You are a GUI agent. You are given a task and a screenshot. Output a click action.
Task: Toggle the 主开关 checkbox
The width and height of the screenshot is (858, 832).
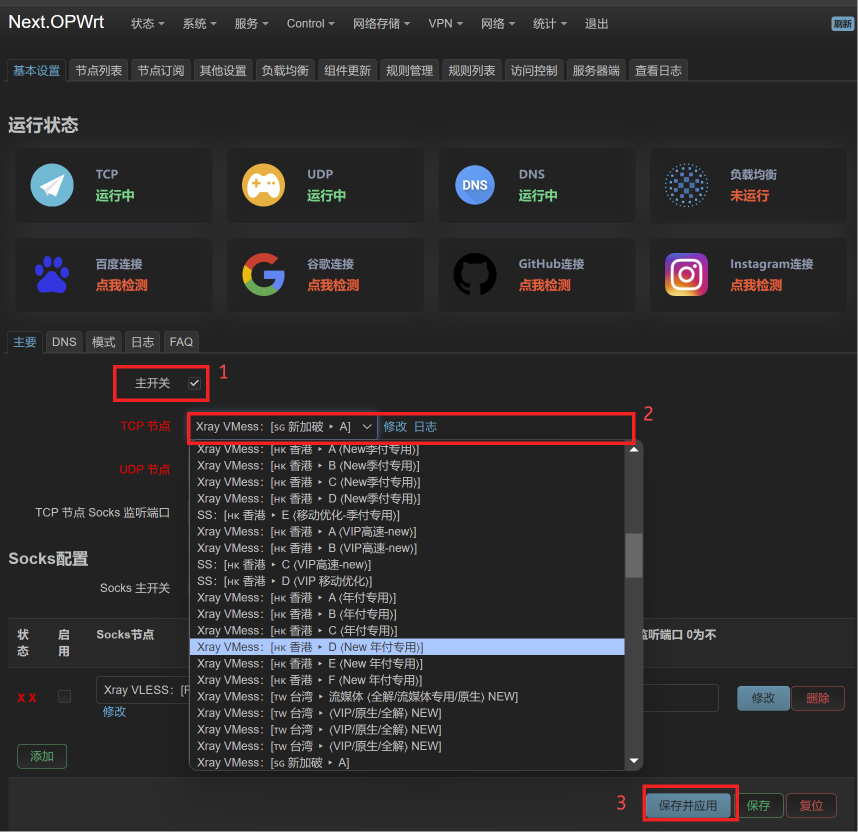tap(194, 383)
